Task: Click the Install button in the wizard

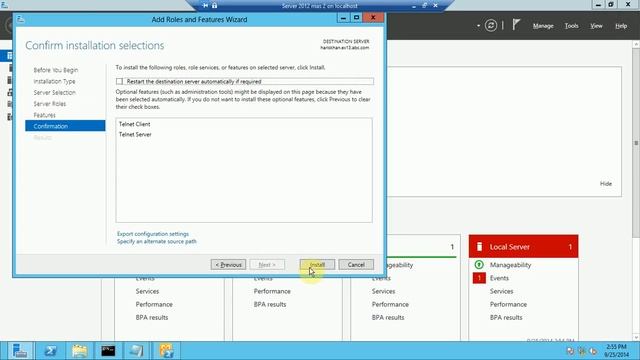Action: [x=317, y=264]
